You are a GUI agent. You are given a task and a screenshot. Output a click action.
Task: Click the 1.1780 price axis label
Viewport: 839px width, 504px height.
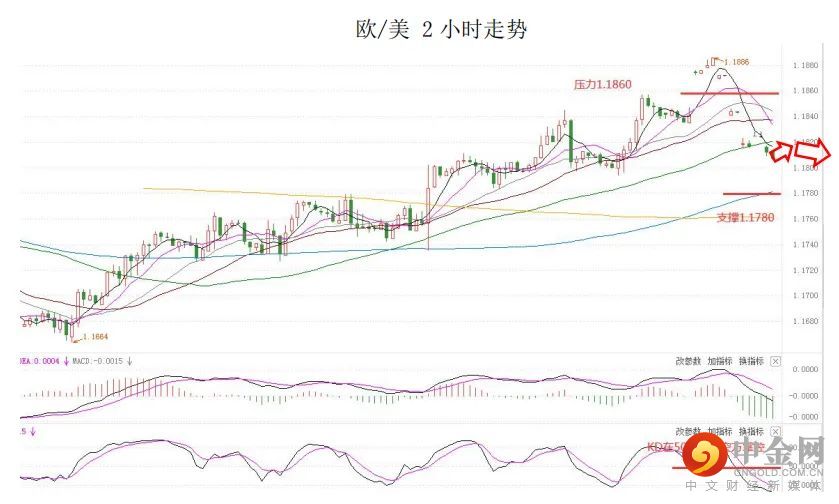805,193
